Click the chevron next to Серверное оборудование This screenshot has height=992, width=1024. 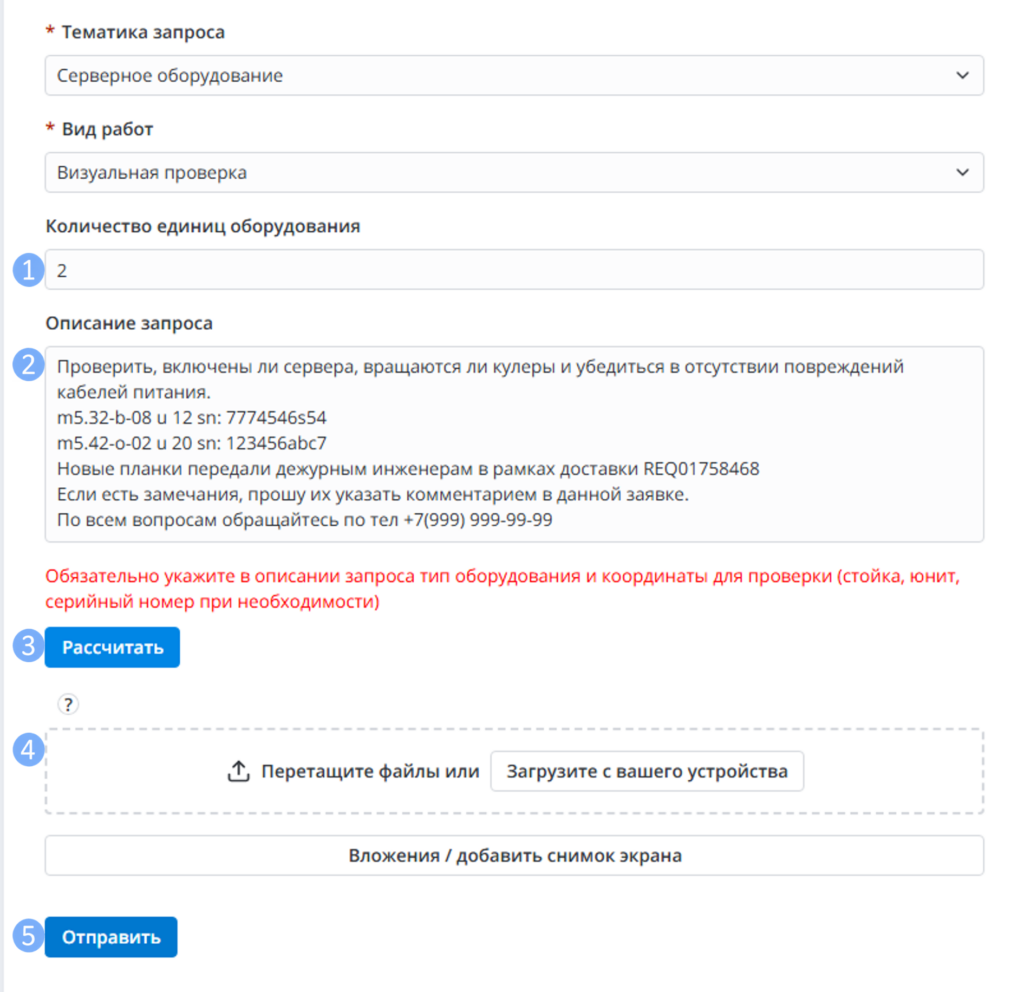[x=962, y=76]
